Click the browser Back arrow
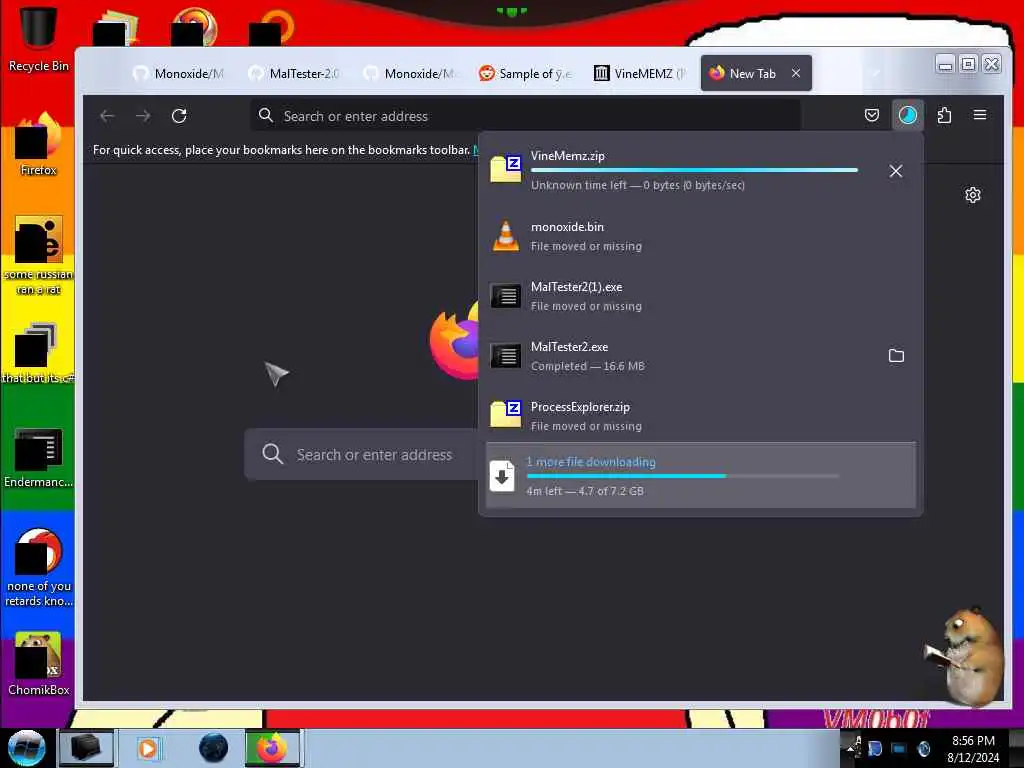 107,116
